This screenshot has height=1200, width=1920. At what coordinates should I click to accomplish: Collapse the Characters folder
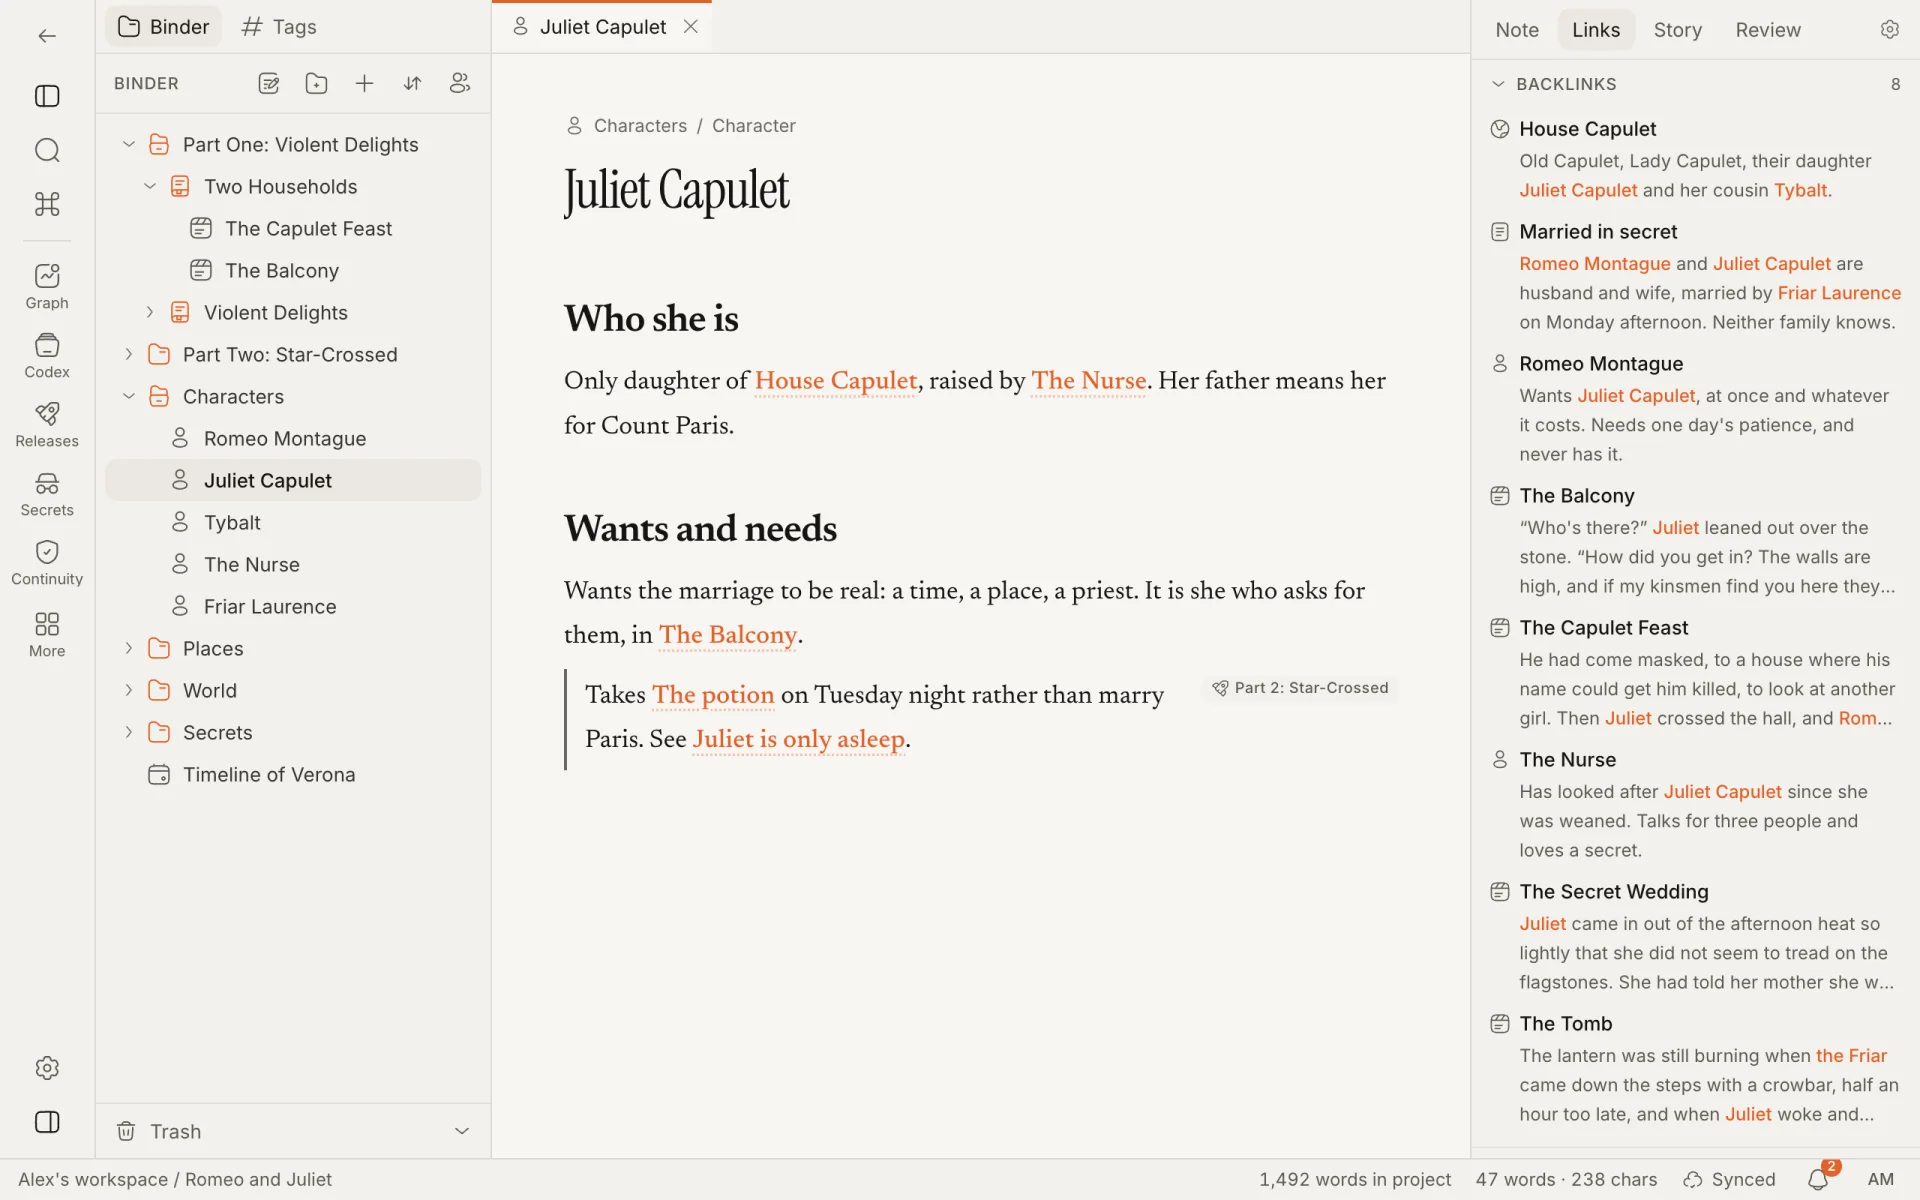tap(128, 396)
